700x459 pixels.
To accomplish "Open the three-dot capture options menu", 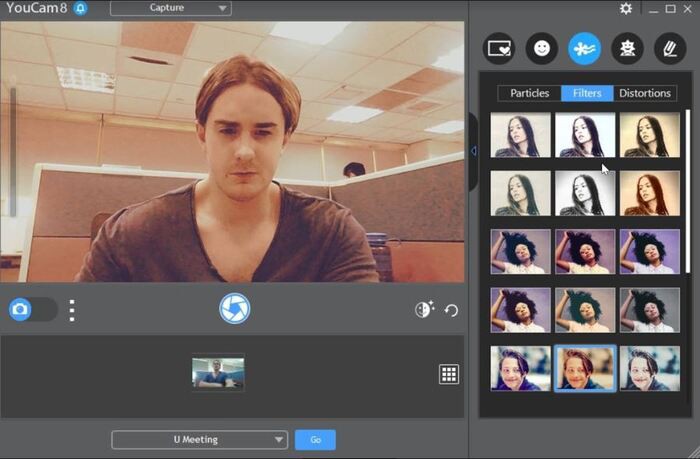I will [72, 309].
